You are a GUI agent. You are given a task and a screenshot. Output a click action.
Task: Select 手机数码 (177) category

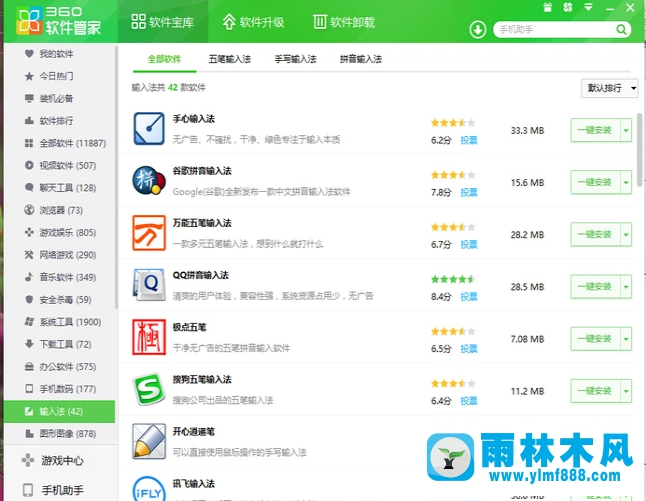(x=60, y=389)
